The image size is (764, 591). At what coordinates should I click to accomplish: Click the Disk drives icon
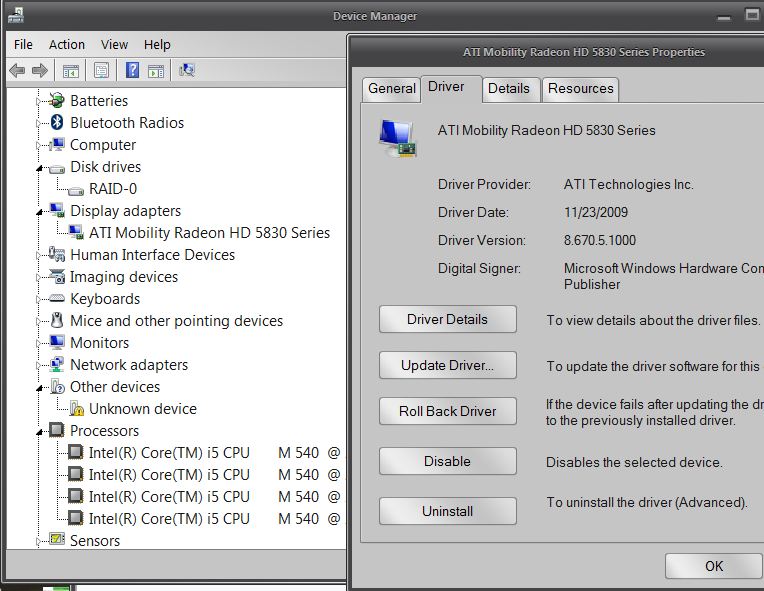[x=57, y=169]
